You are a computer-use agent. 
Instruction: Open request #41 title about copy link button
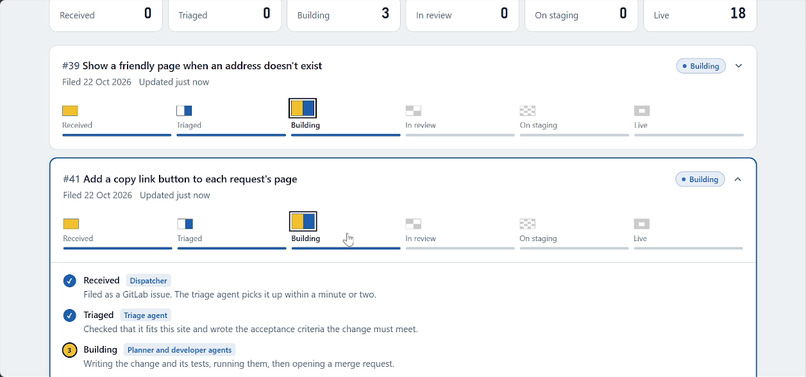click(180, 179)
